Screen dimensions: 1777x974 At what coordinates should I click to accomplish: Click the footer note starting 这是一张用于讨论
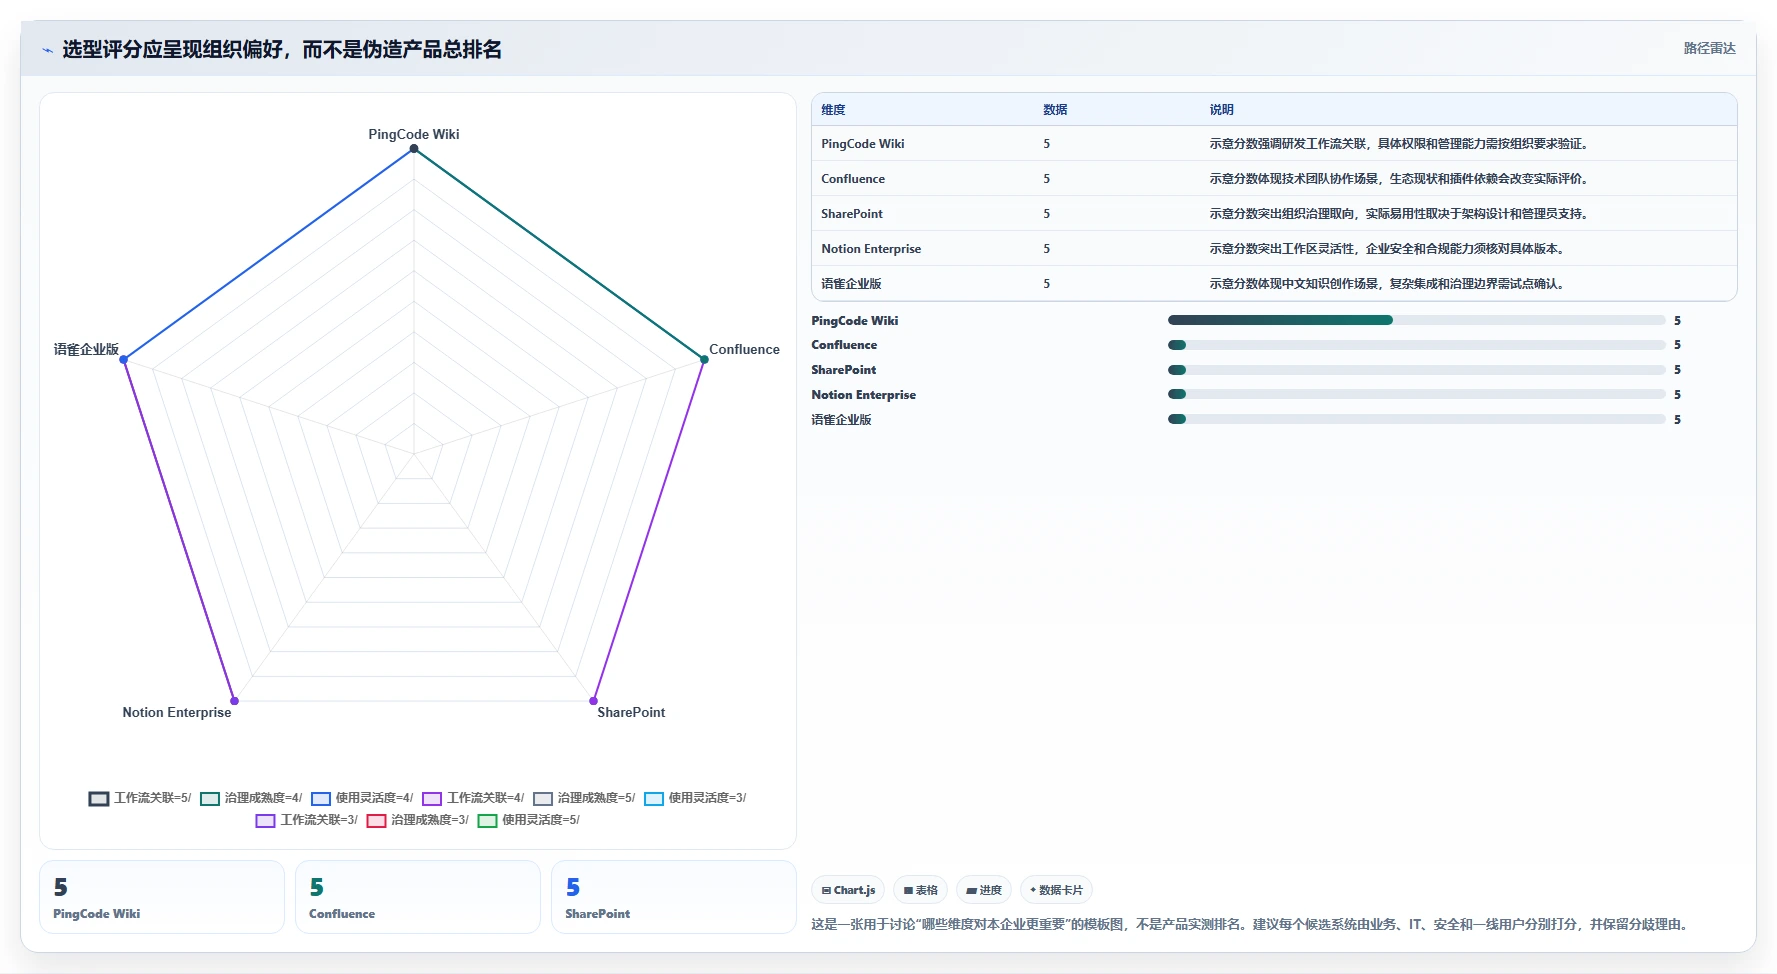click(x=1252, y=924)
